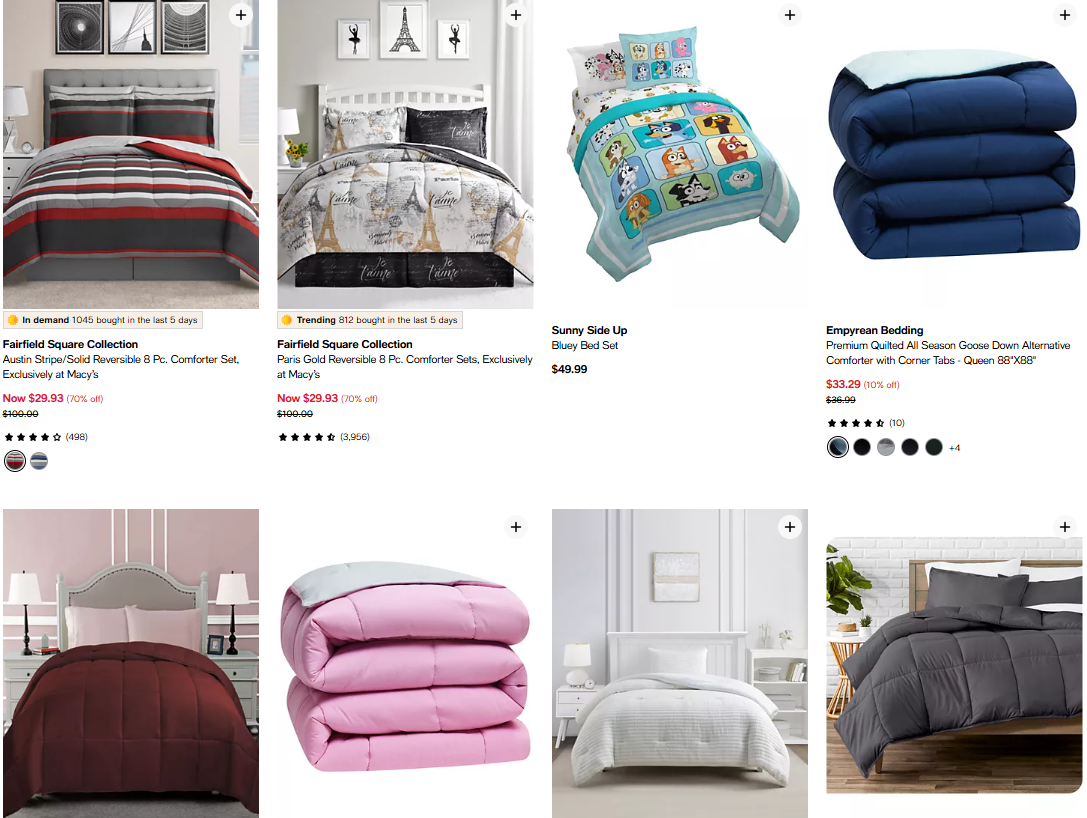The height and width of the screenshot is (818, 1087).
Task: Show four more Empyrean color options
Action: pos(955,448)
